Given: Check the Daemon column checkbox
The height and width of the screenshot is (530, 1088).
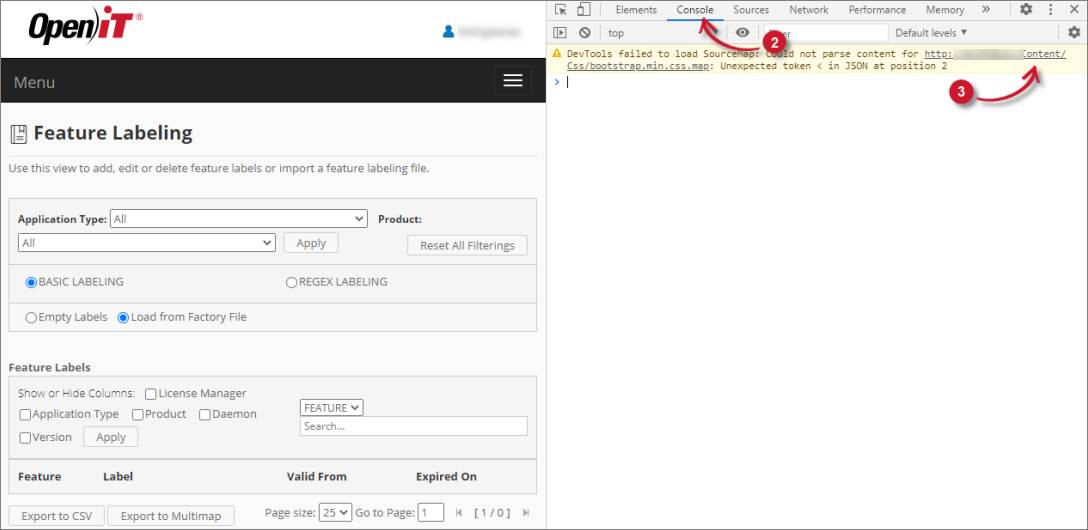Looking at the screenshot, I should [x=205, y=415].
